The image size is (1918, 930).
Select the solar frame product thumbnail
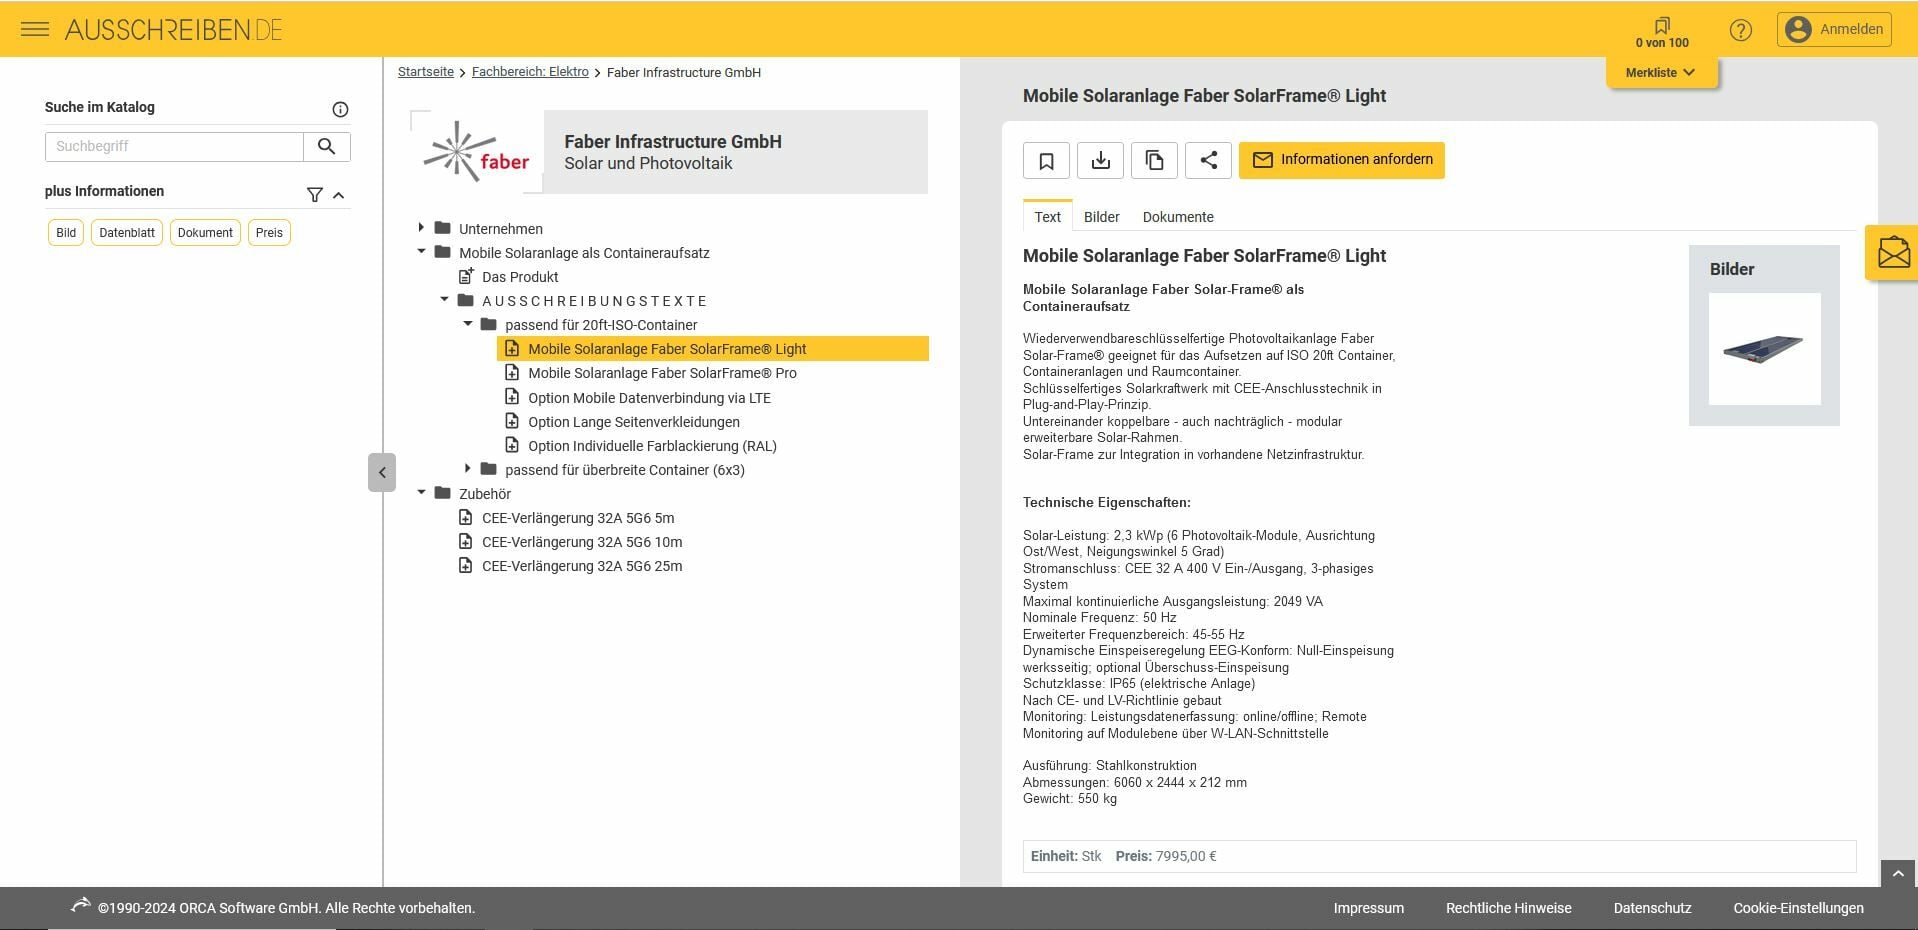pos(1764,349)
